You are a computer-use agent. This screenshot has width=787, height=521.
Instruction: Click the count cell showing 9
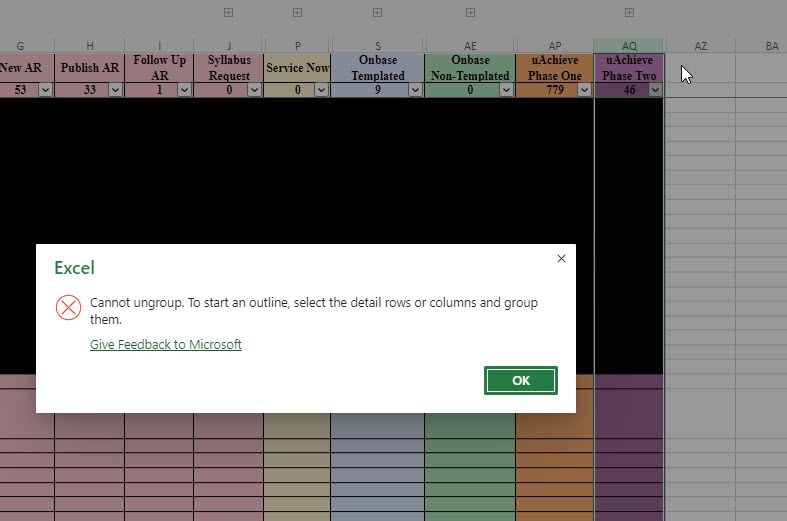click(377, 90)
